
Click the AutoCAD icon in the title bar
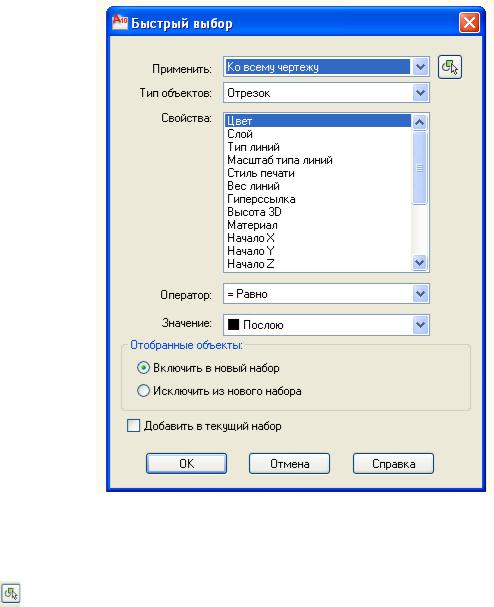click(x=120, y=22)
